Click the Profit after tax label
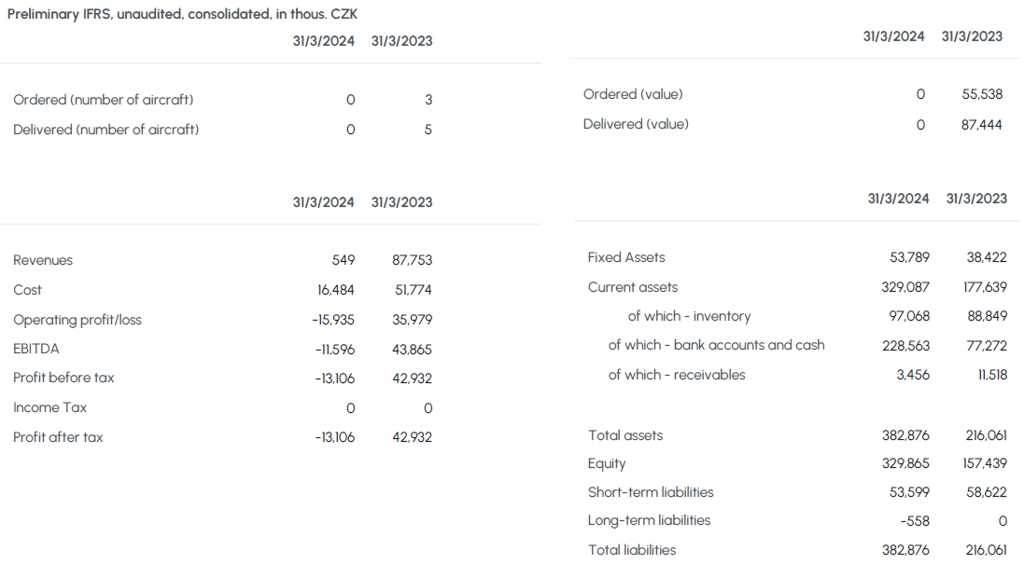The height and width of the screenshot is (564, 1024). coord(58,437)
